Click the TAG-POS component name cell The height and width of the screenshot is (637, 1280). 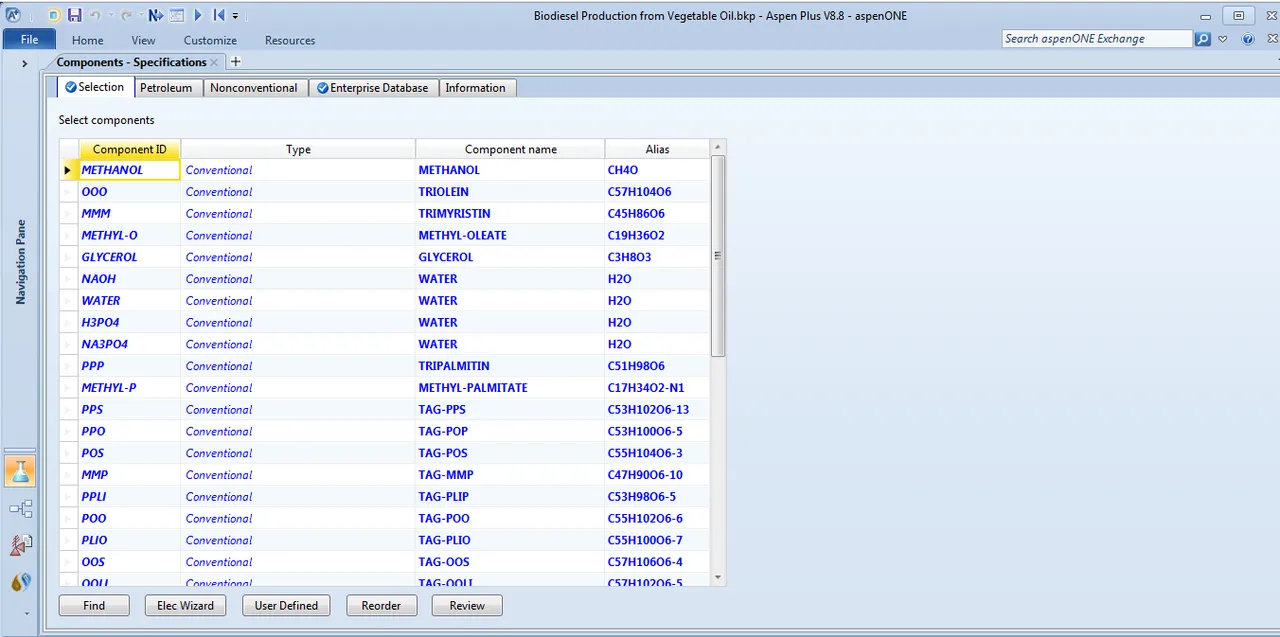coord(510,453)
